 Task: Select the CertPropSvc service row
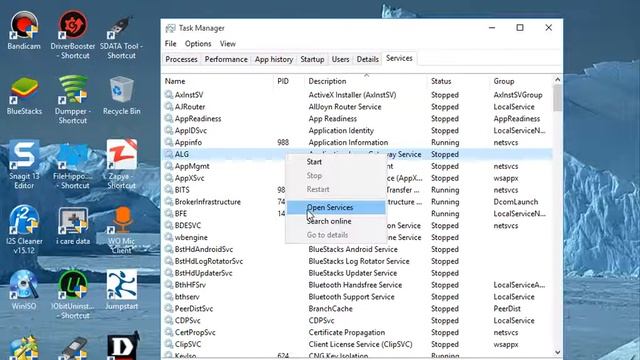point(358,332)
